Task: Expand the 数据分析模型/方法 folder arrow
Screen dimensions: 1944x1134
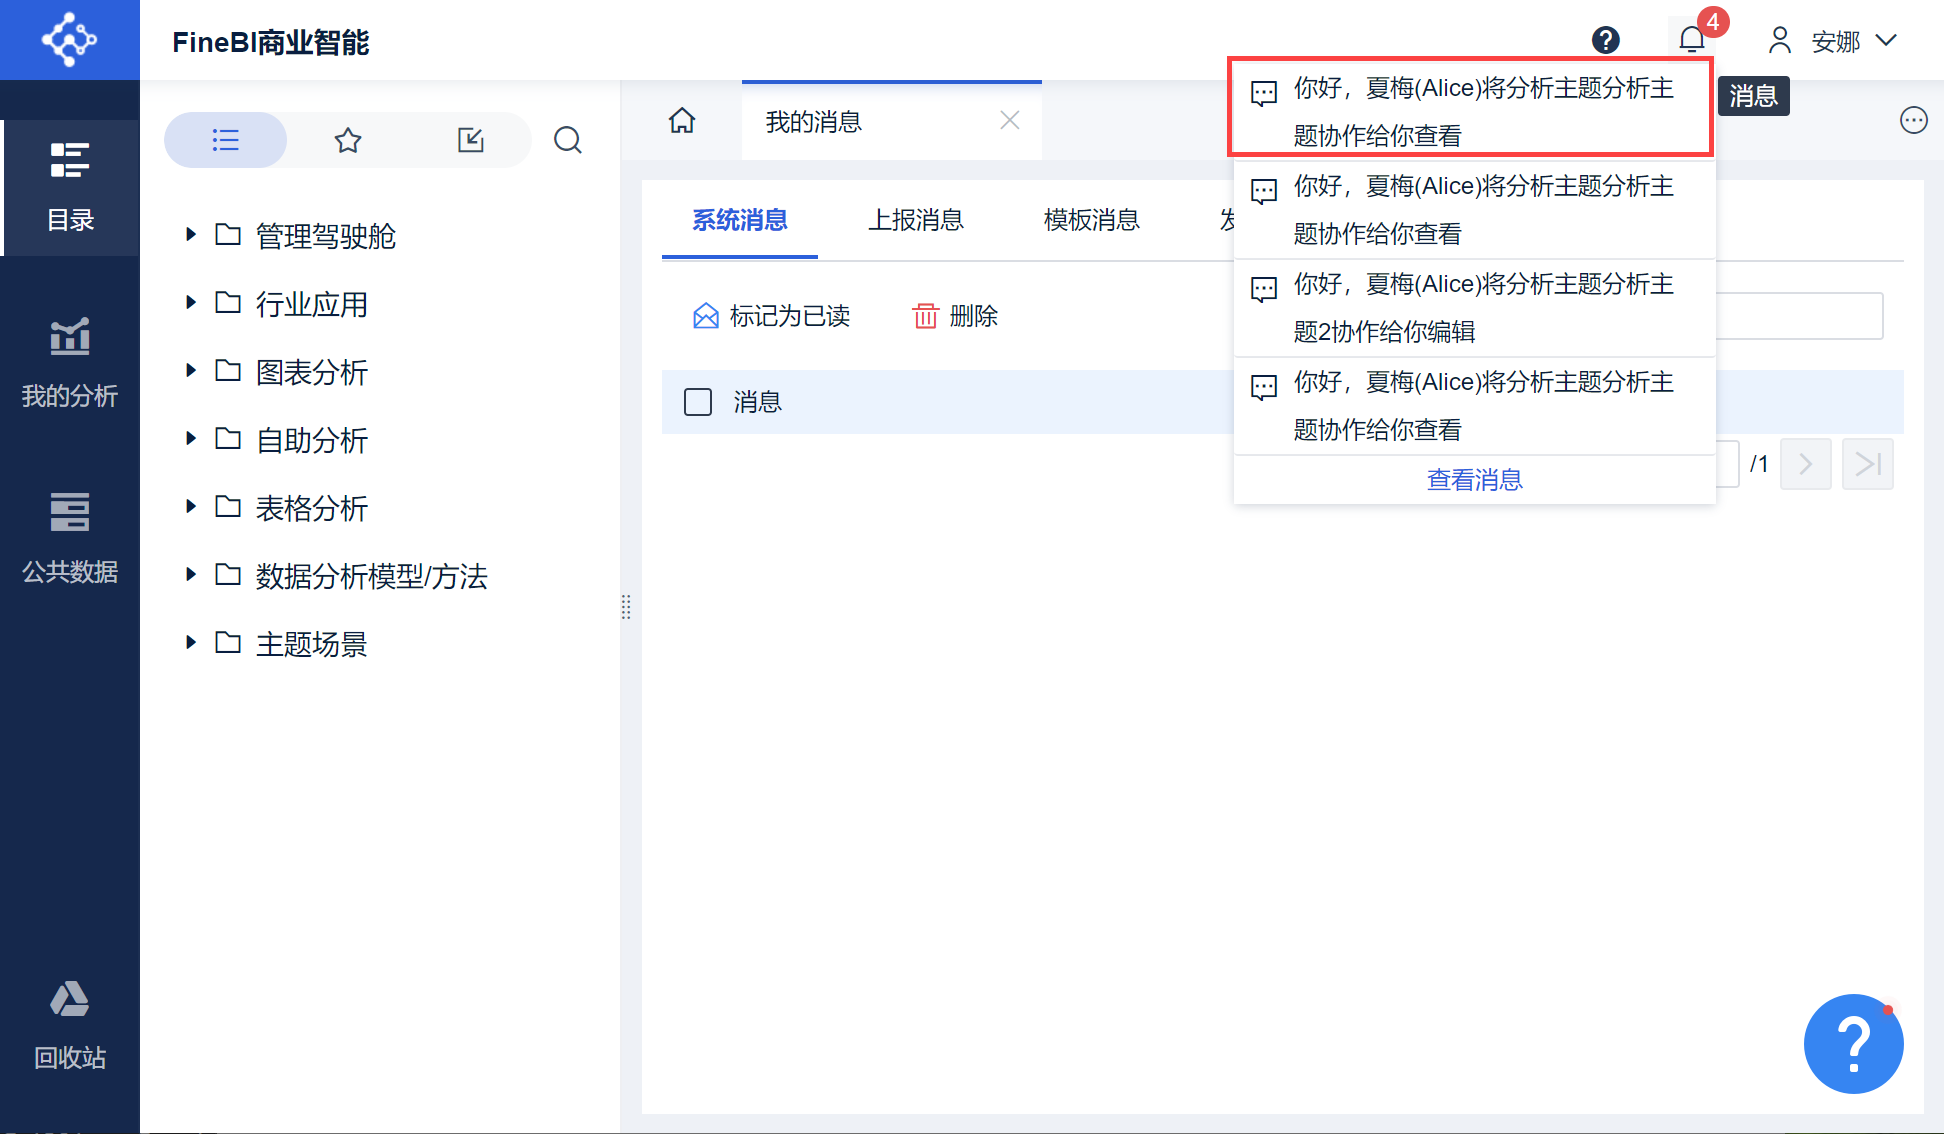Action: click(x=191, y=575)
